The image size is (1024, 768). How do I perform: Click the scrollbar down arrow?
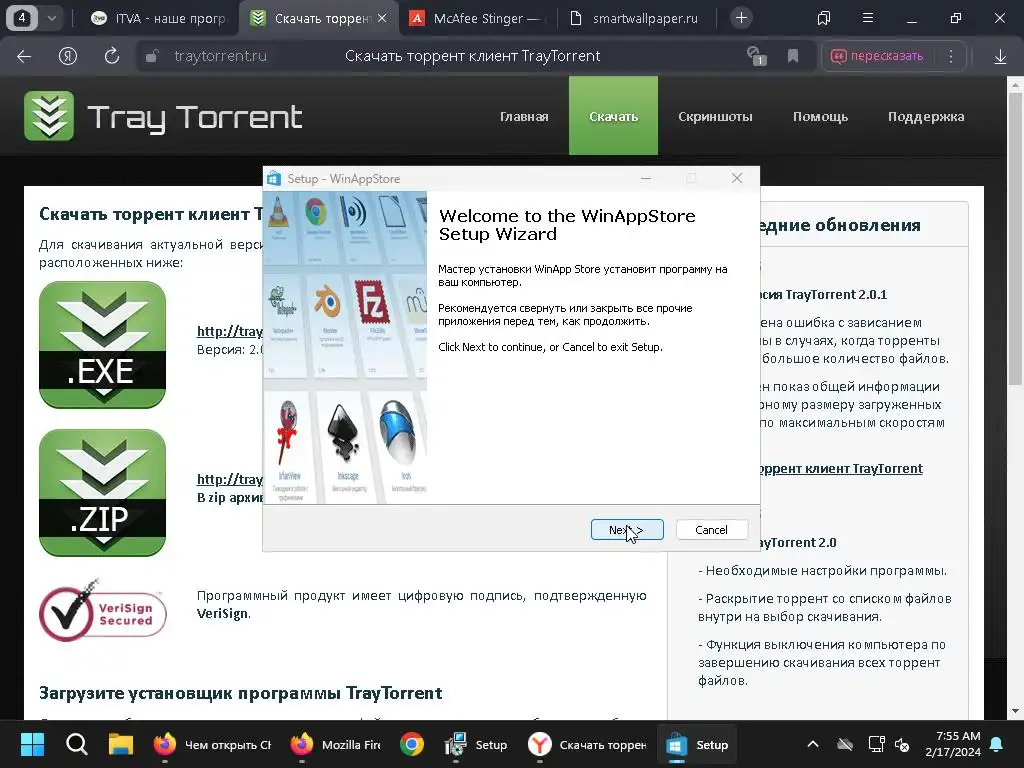tap(1015, 711)
